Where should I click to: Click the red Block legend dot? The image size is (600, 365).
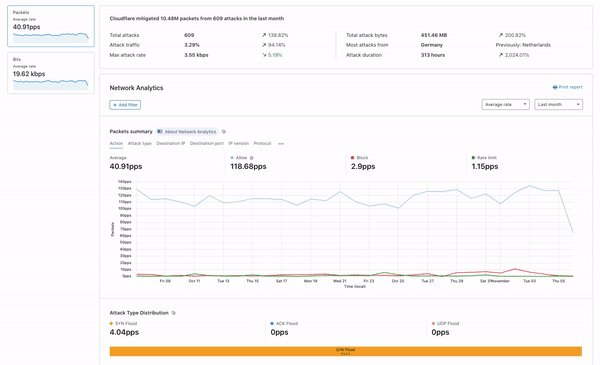tap(352, 158)
